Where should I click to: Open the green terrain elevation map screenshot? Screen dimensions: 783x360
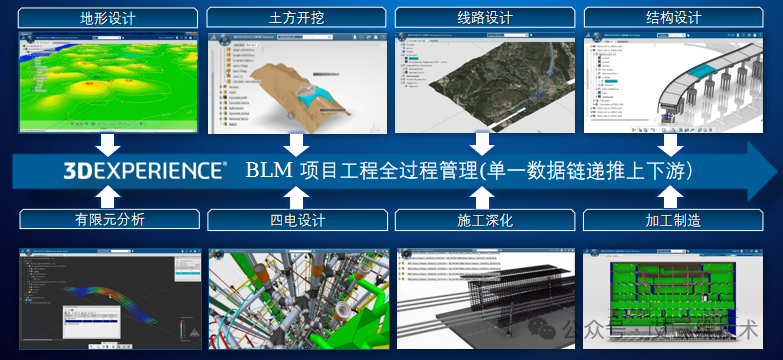tap(108, 82)
